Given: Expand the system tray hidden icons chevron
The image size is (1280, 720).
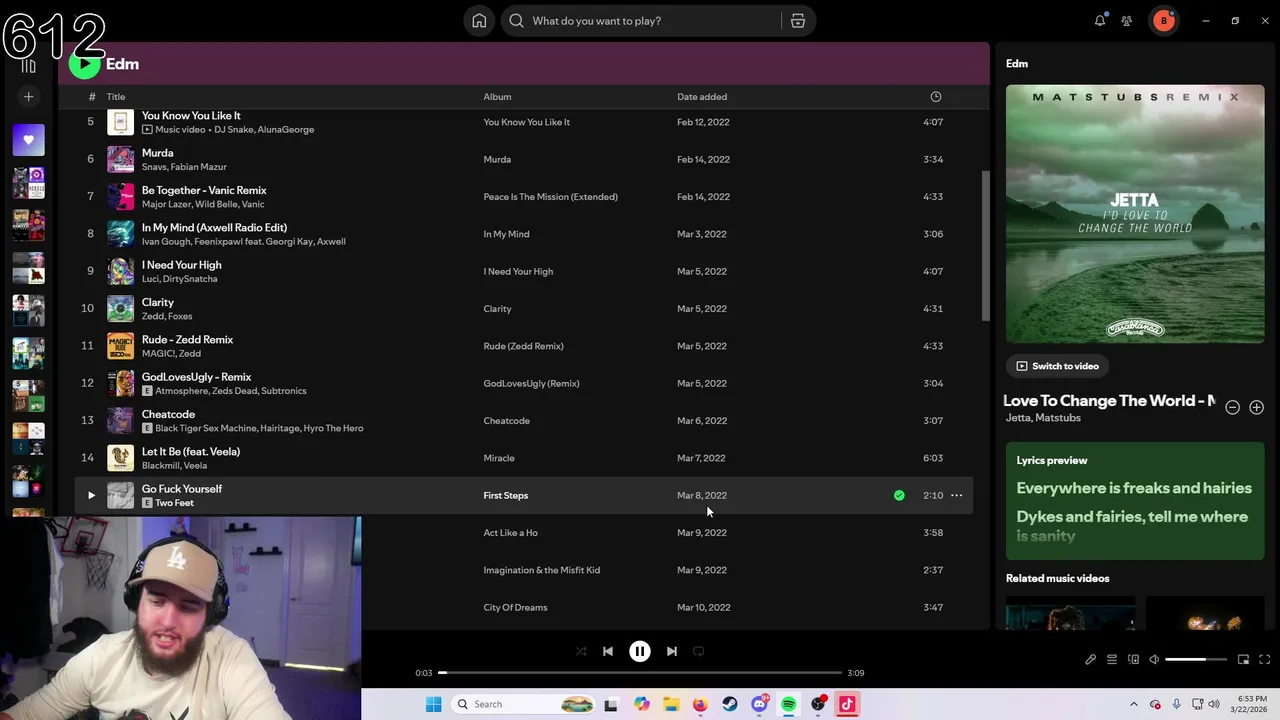Looking at the screenshot, I should [x=1134, y=704].
